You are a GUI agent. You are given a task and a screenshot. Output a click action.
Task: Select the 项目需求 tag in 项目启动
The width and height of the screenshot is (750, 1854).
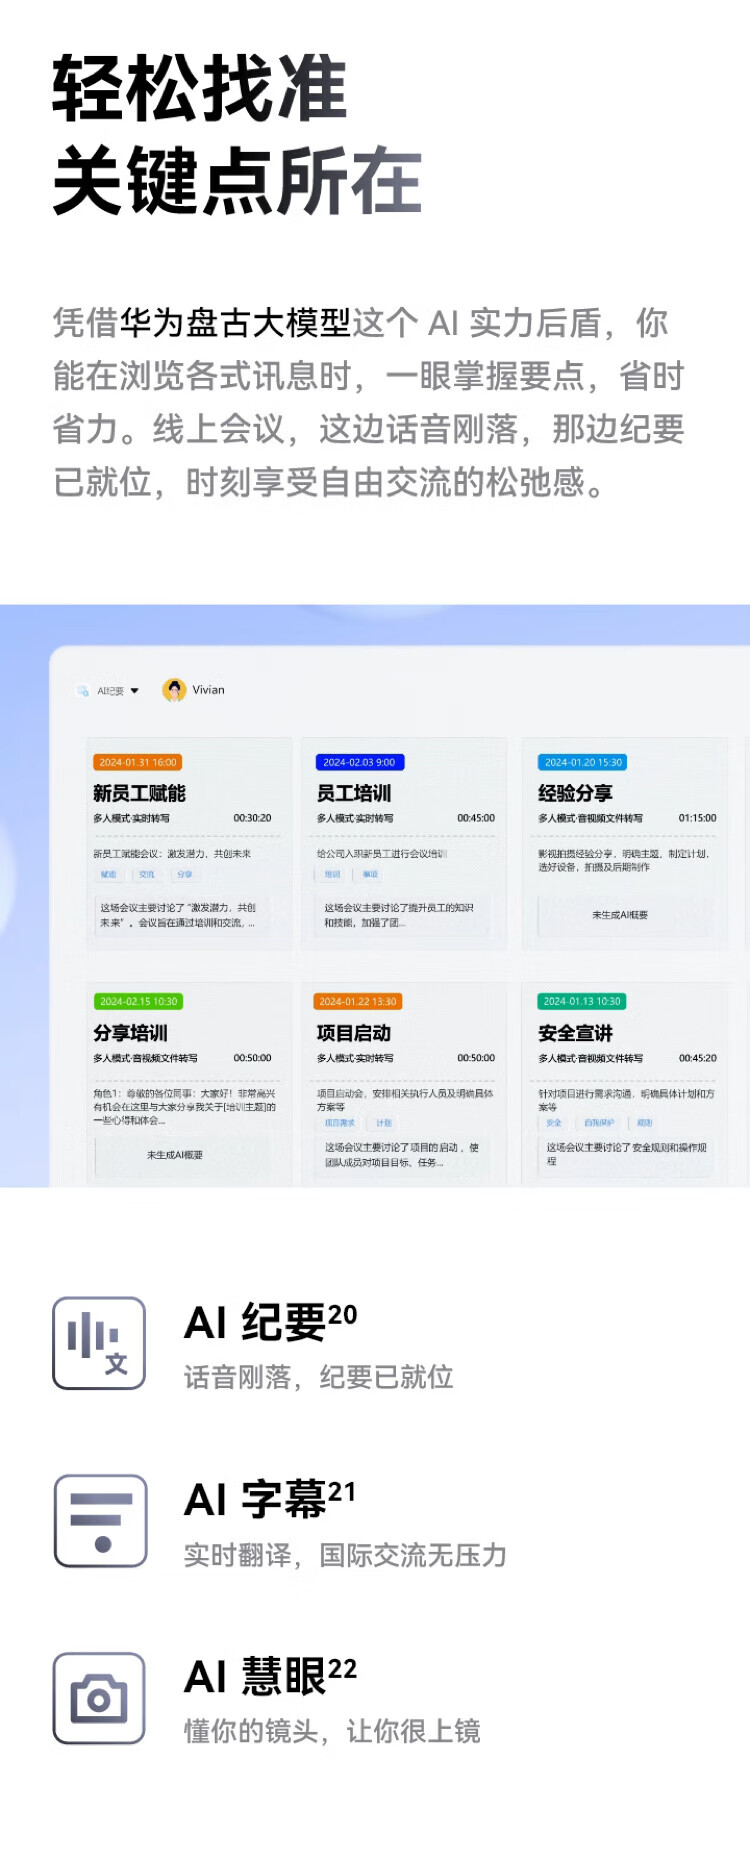click(x=340, y=1123)
